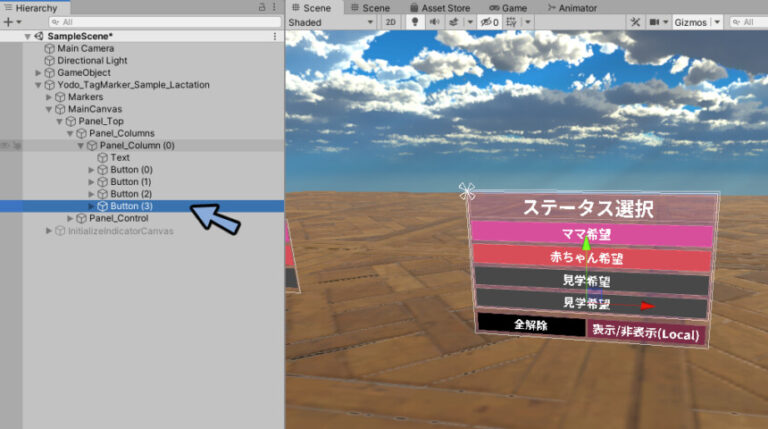Collapse the MainCanvas node
The image size is (768, 429).
(49, 109)
